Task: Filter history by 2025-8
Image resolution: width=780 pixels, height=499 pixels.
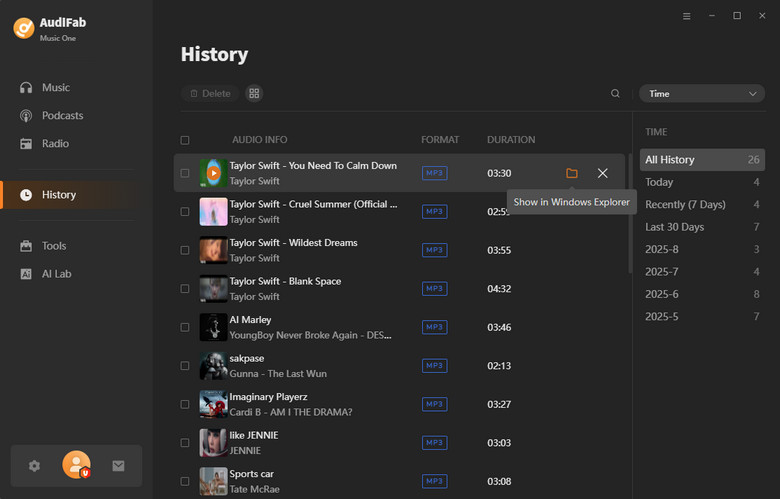Action: [702, 249]
